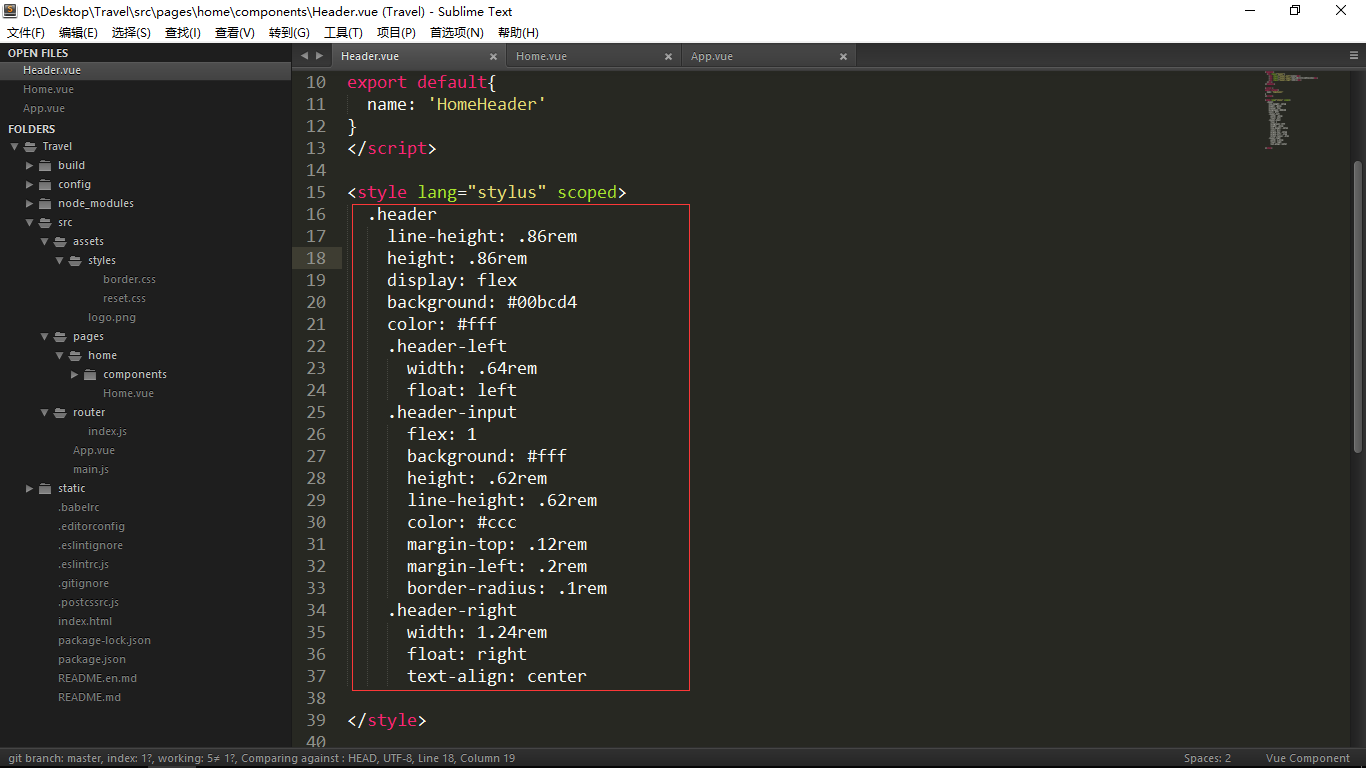Image resolution: width=1366 pixels, height=768 pixels.
Task: Select Home.vue in open files
Action: [48, 89]
